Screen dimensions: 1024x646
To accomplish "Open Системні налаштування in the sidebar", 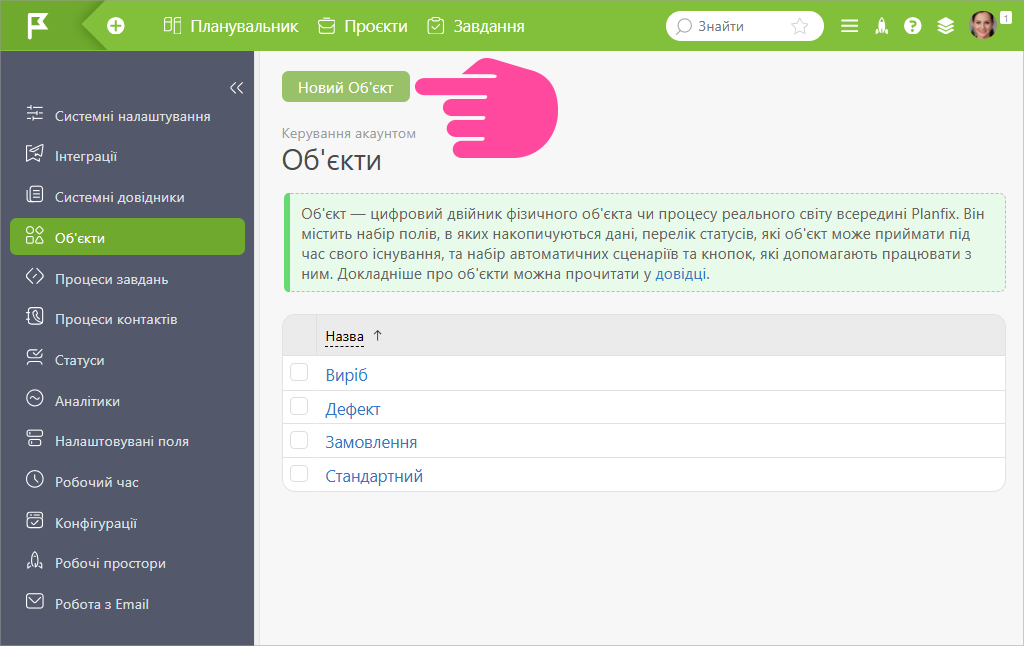I will pos(133,116).
